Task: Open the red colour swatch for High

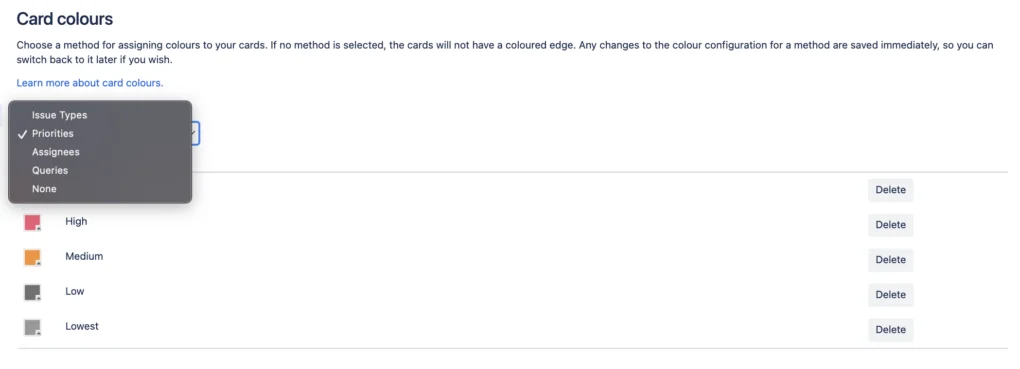Action: (x=33, y=223)
